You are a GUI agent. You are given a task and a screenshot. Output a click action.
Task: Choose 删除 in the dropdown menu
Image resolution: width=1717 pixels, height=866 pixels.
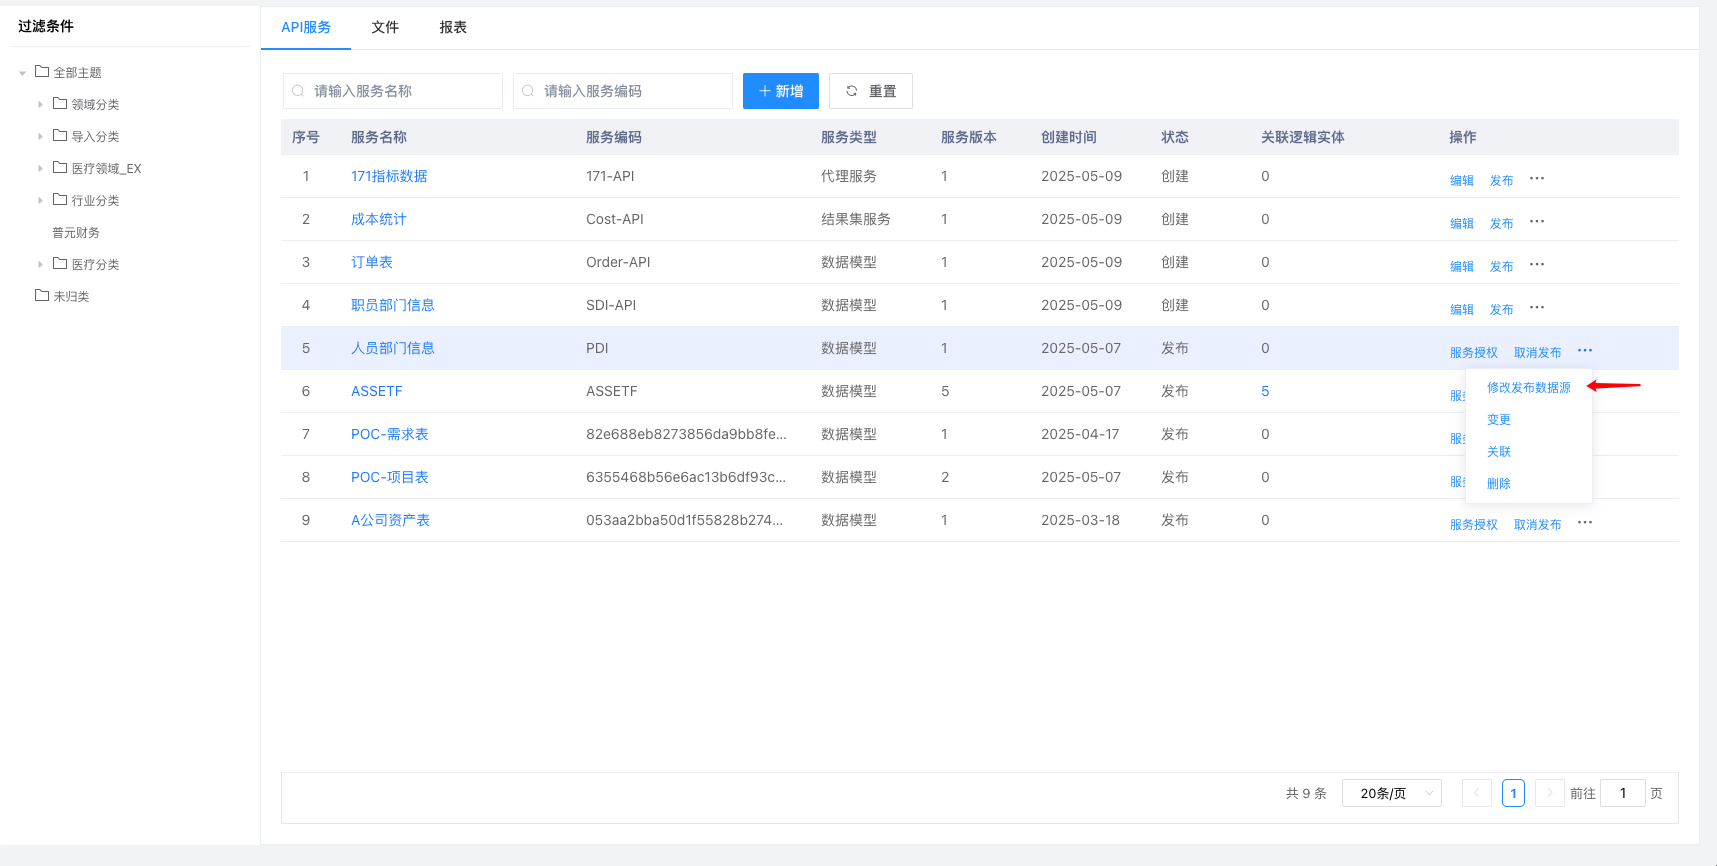click(x=1498, y=484)
